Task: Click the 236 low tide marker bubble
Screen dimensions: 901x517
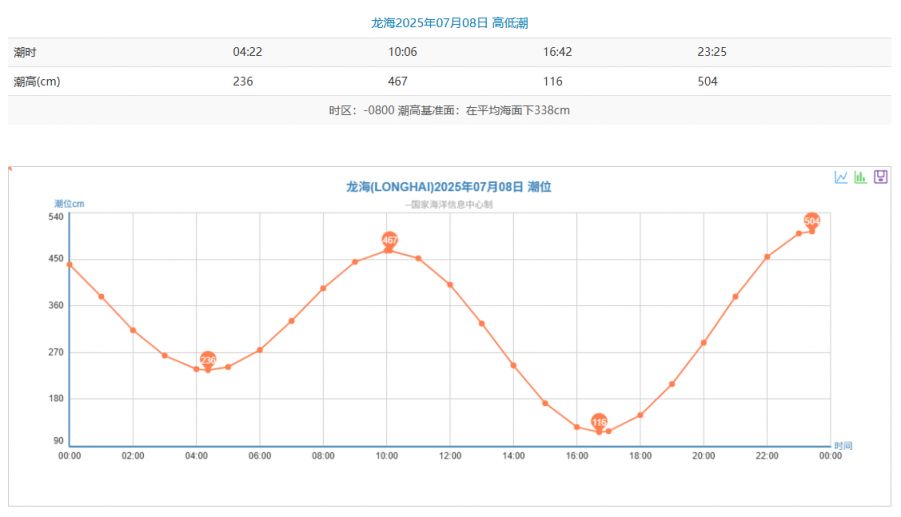Action: (208, 359)
